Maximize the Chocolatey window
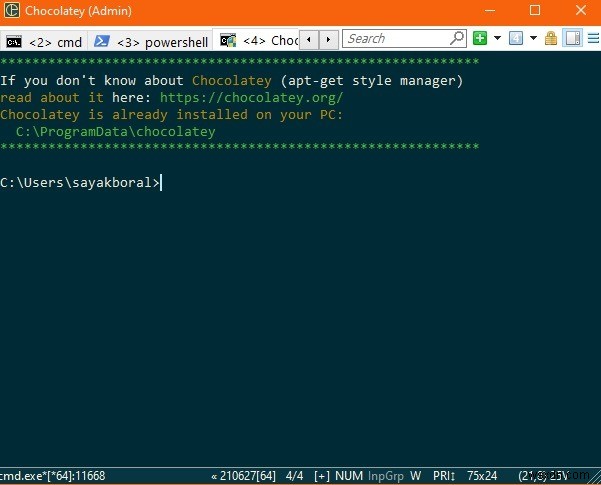601x485 pixels. pos(535,10)
